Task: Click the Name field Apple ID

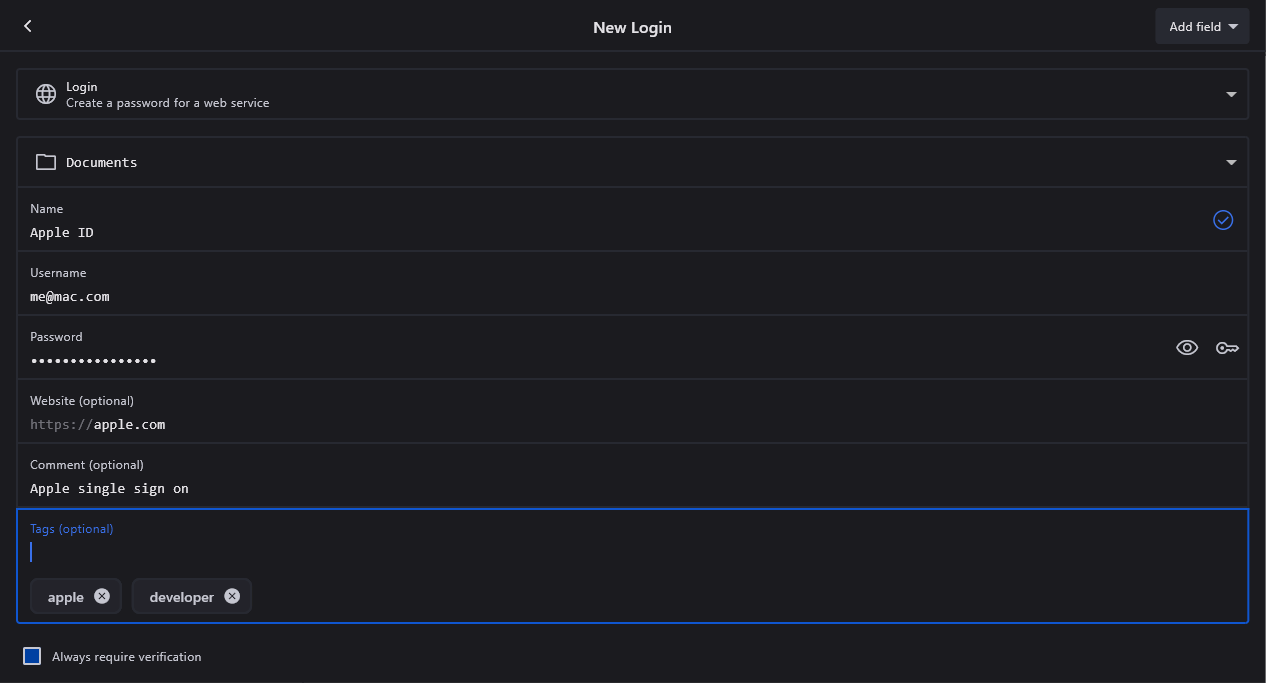Action: coord(62,232)
